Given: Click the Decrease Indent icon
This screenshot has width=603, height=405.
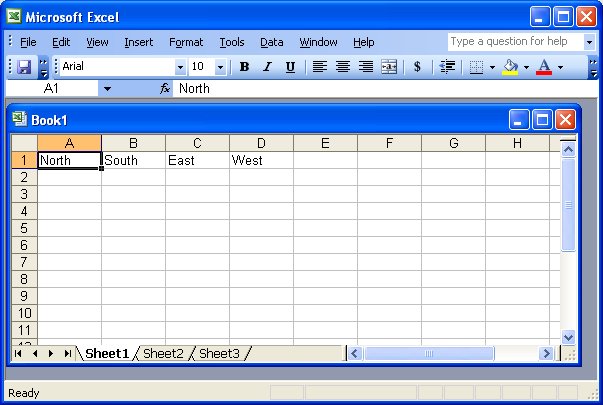Looking at the screenshot, I should click(x=447, y=67).
